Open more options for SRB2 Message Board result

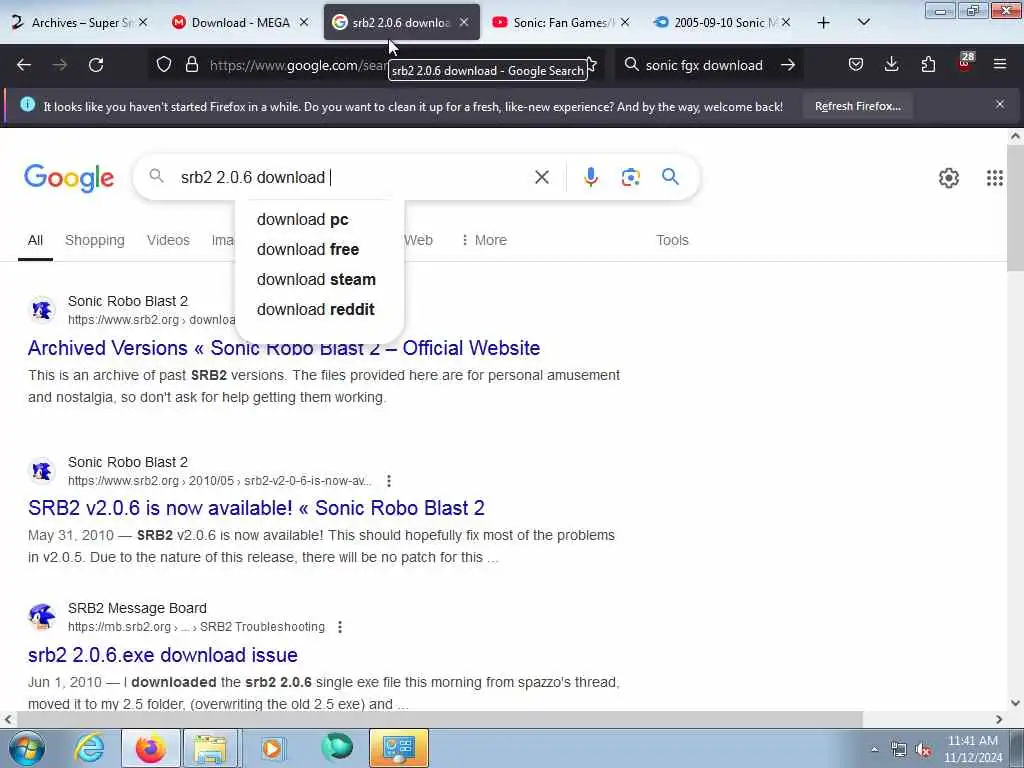coord(340,627)
